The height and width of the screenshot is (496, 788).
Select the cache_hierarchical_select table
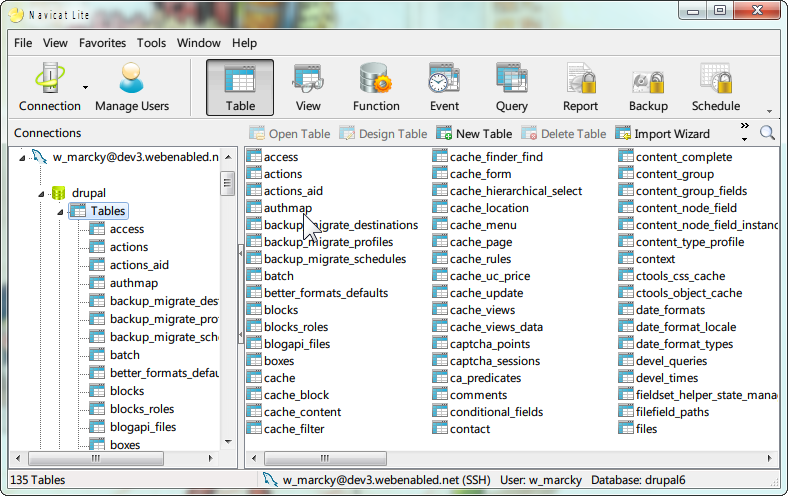click(x=508, y=191)
